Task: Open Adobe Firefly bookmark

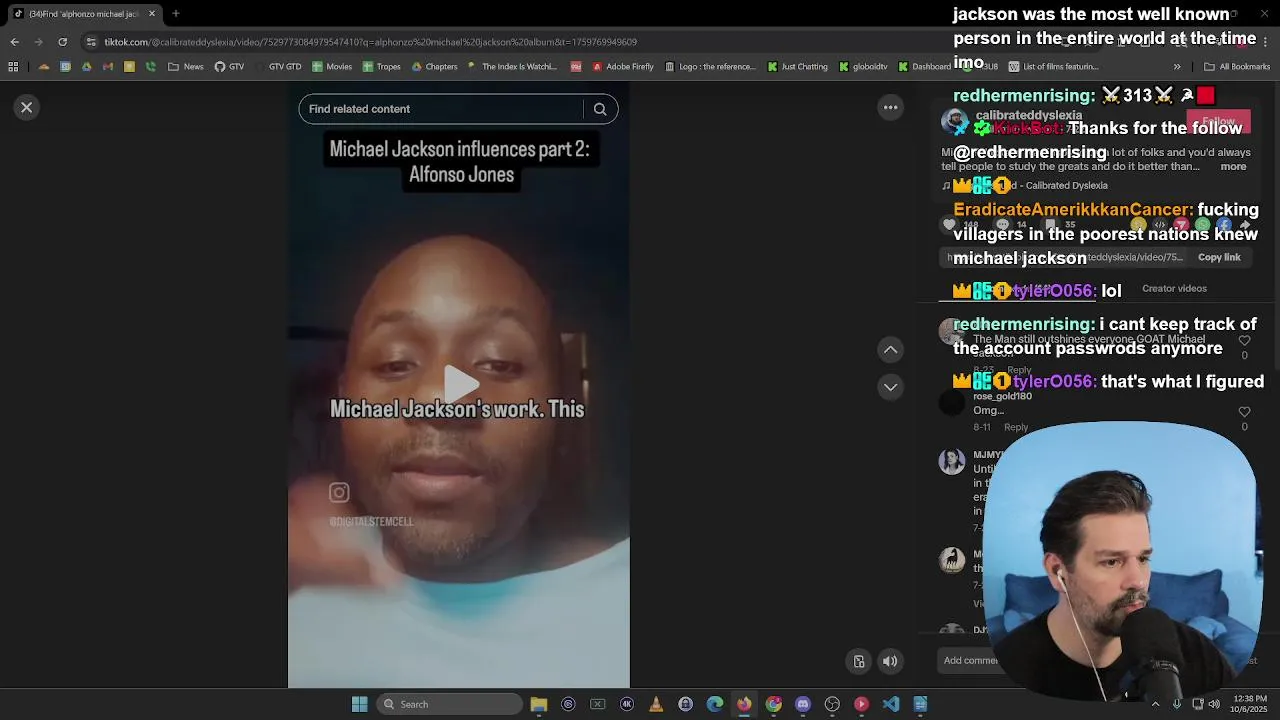Action: click(x=622, y=67)
